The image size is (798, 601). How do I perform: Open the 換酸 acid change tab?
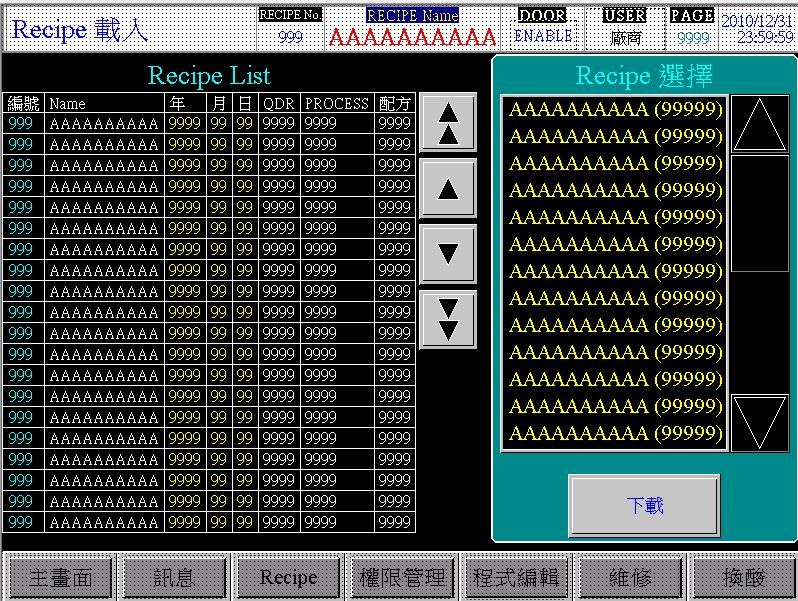coord(744,578)
